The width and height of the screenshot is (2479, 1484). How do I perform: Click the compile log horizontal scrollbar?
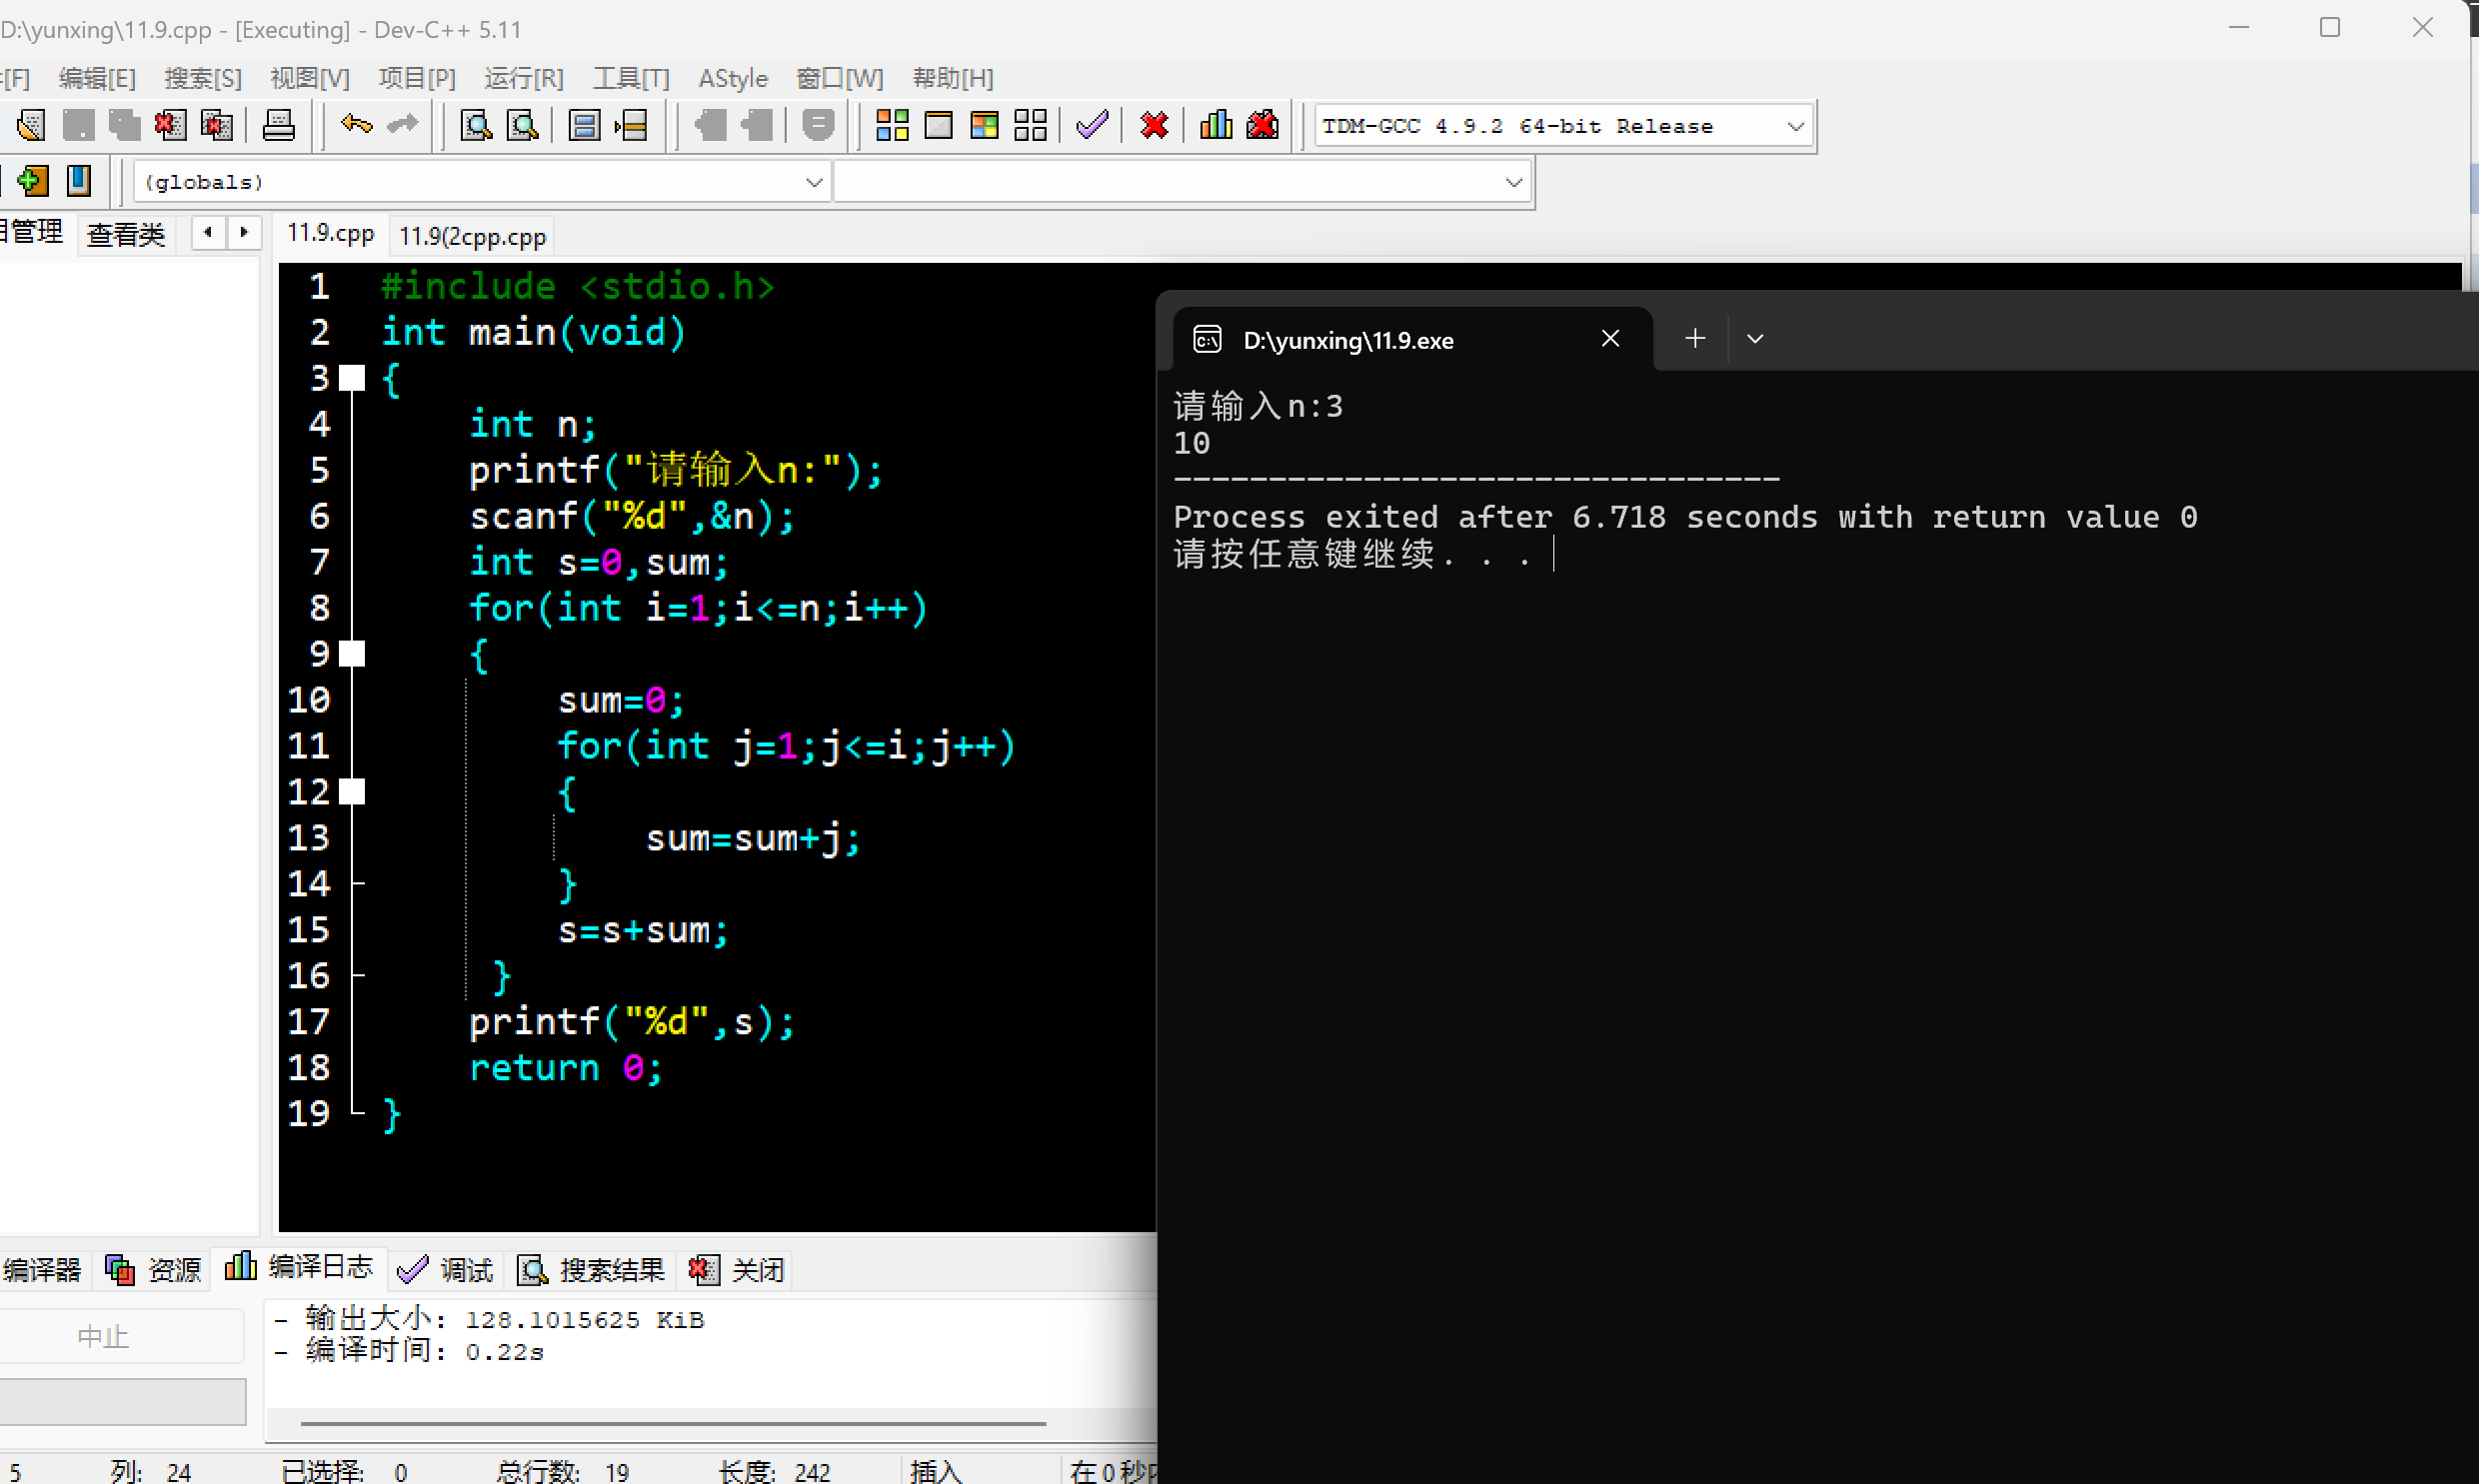(x=672, y=1423)
